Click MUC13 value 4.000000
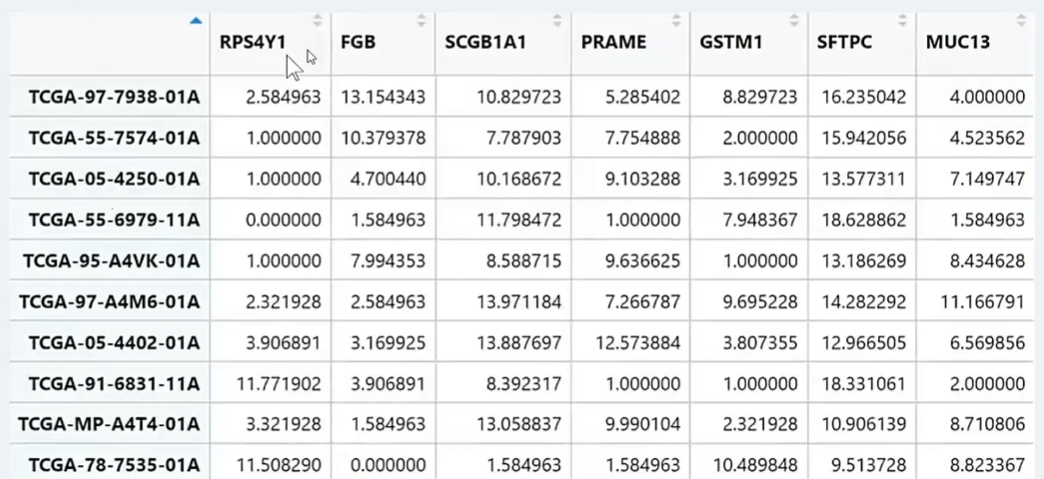The image size is (1044, 479). (987, 97)
